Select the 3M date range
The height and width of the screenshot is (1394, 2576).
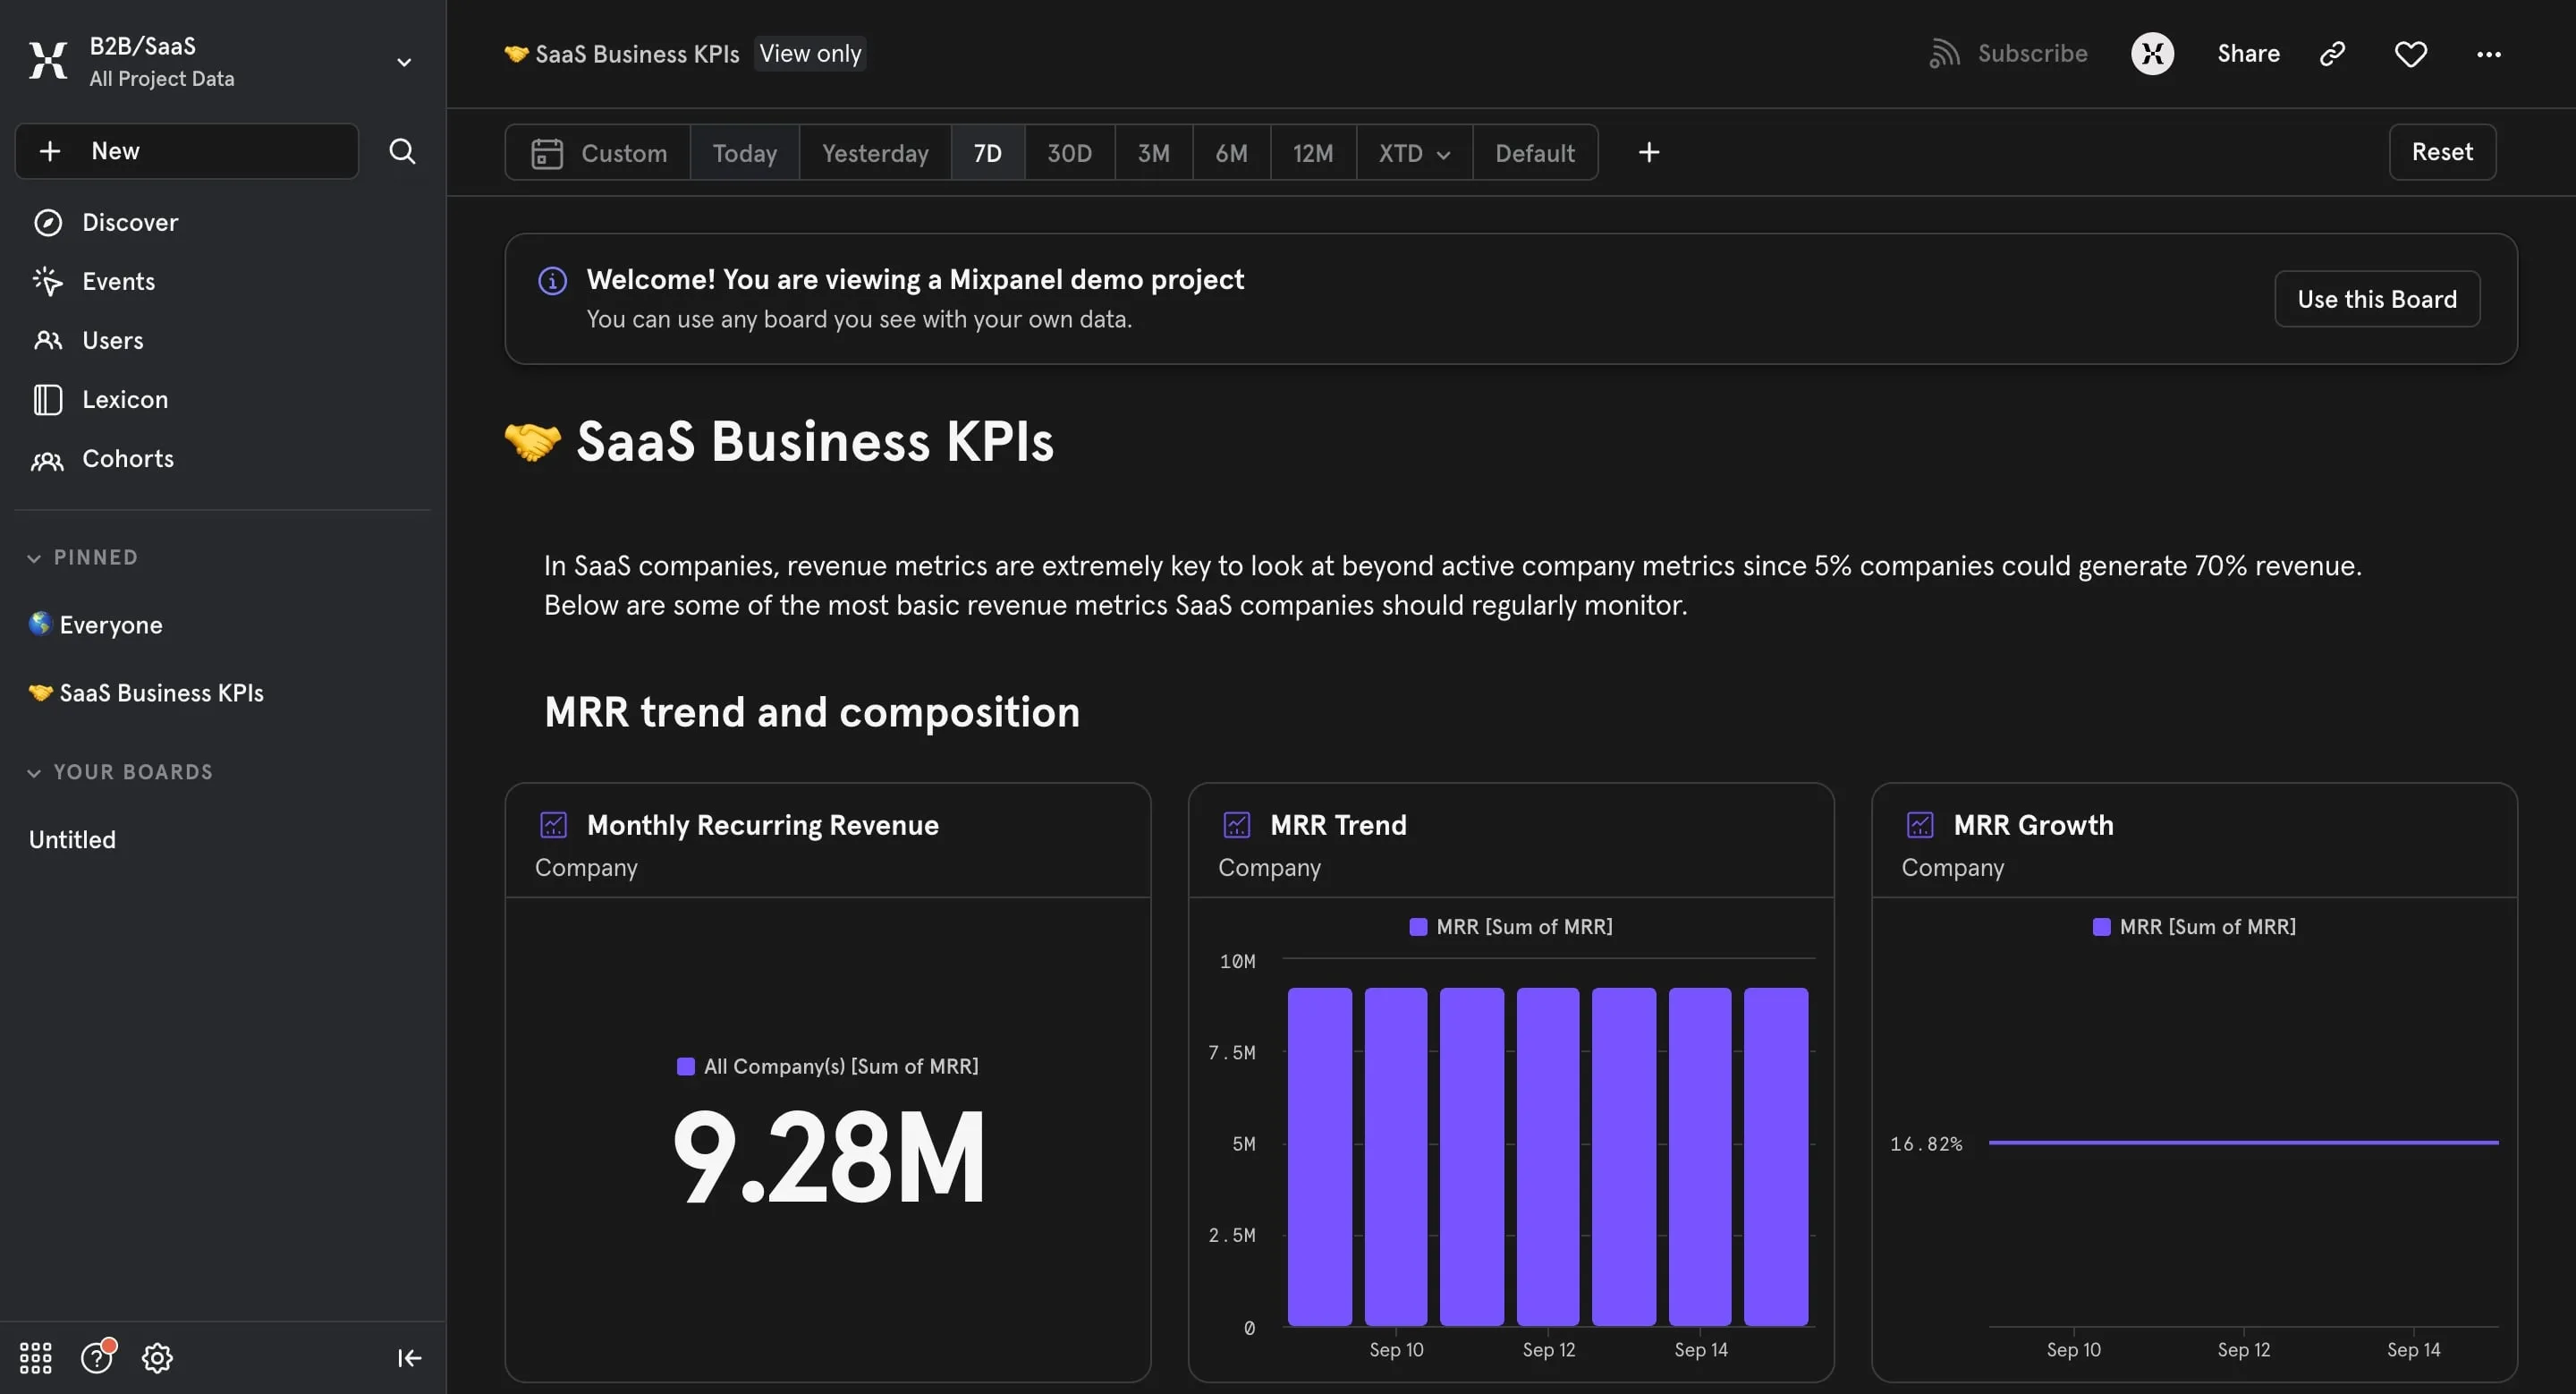[x=1153, y=153]
